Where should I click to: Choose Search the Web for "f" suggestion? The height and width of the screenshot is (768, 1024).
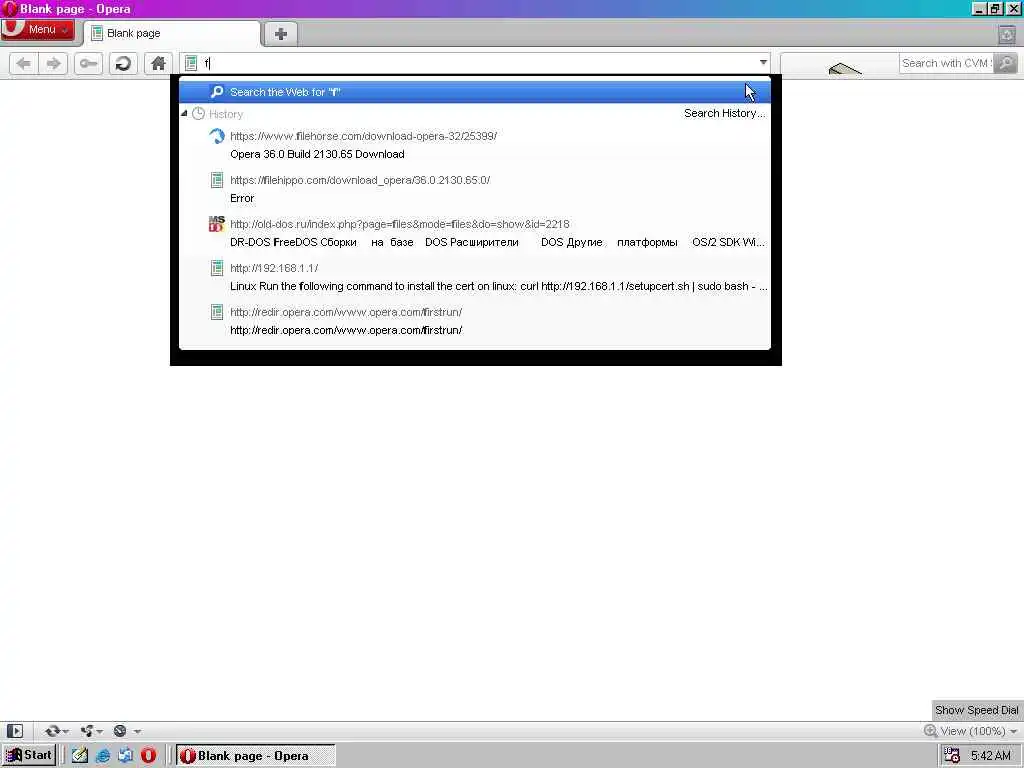pyautogui.click(x=475, y=92)
